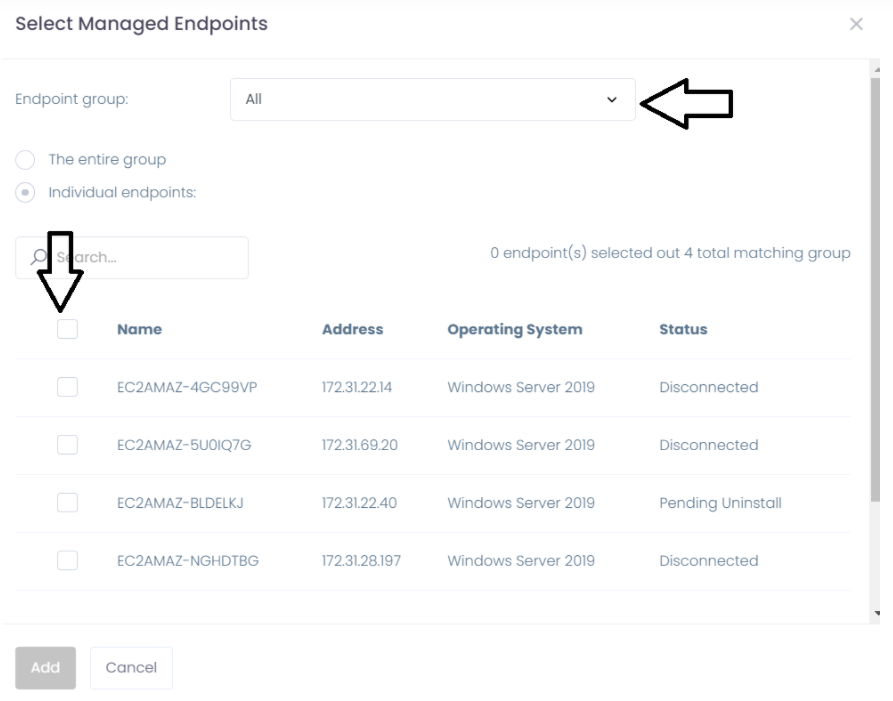Focus the endpoint Search field
Image resolution: width=893 pixels, height=701 pixels.
(x=150, y=258)
